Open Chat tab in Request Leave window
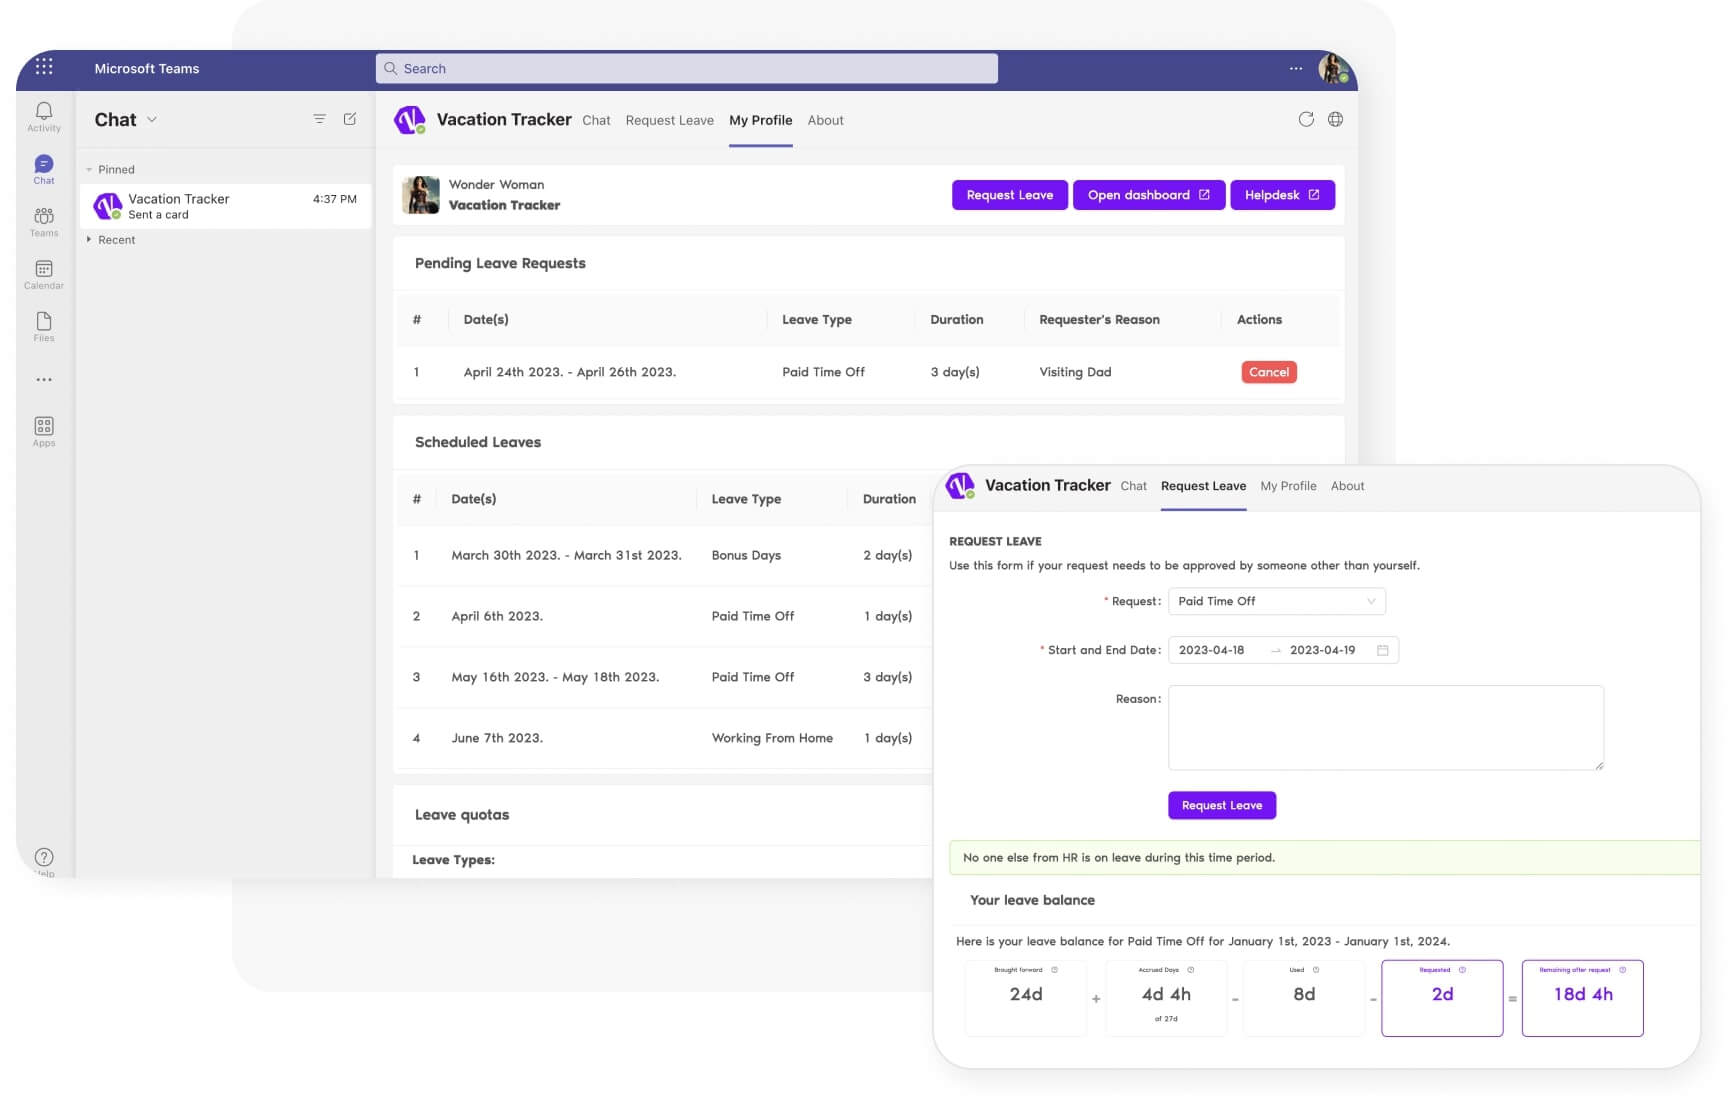The height and width of the screenshot is (1110, 1736). (x=1134, y=486)
